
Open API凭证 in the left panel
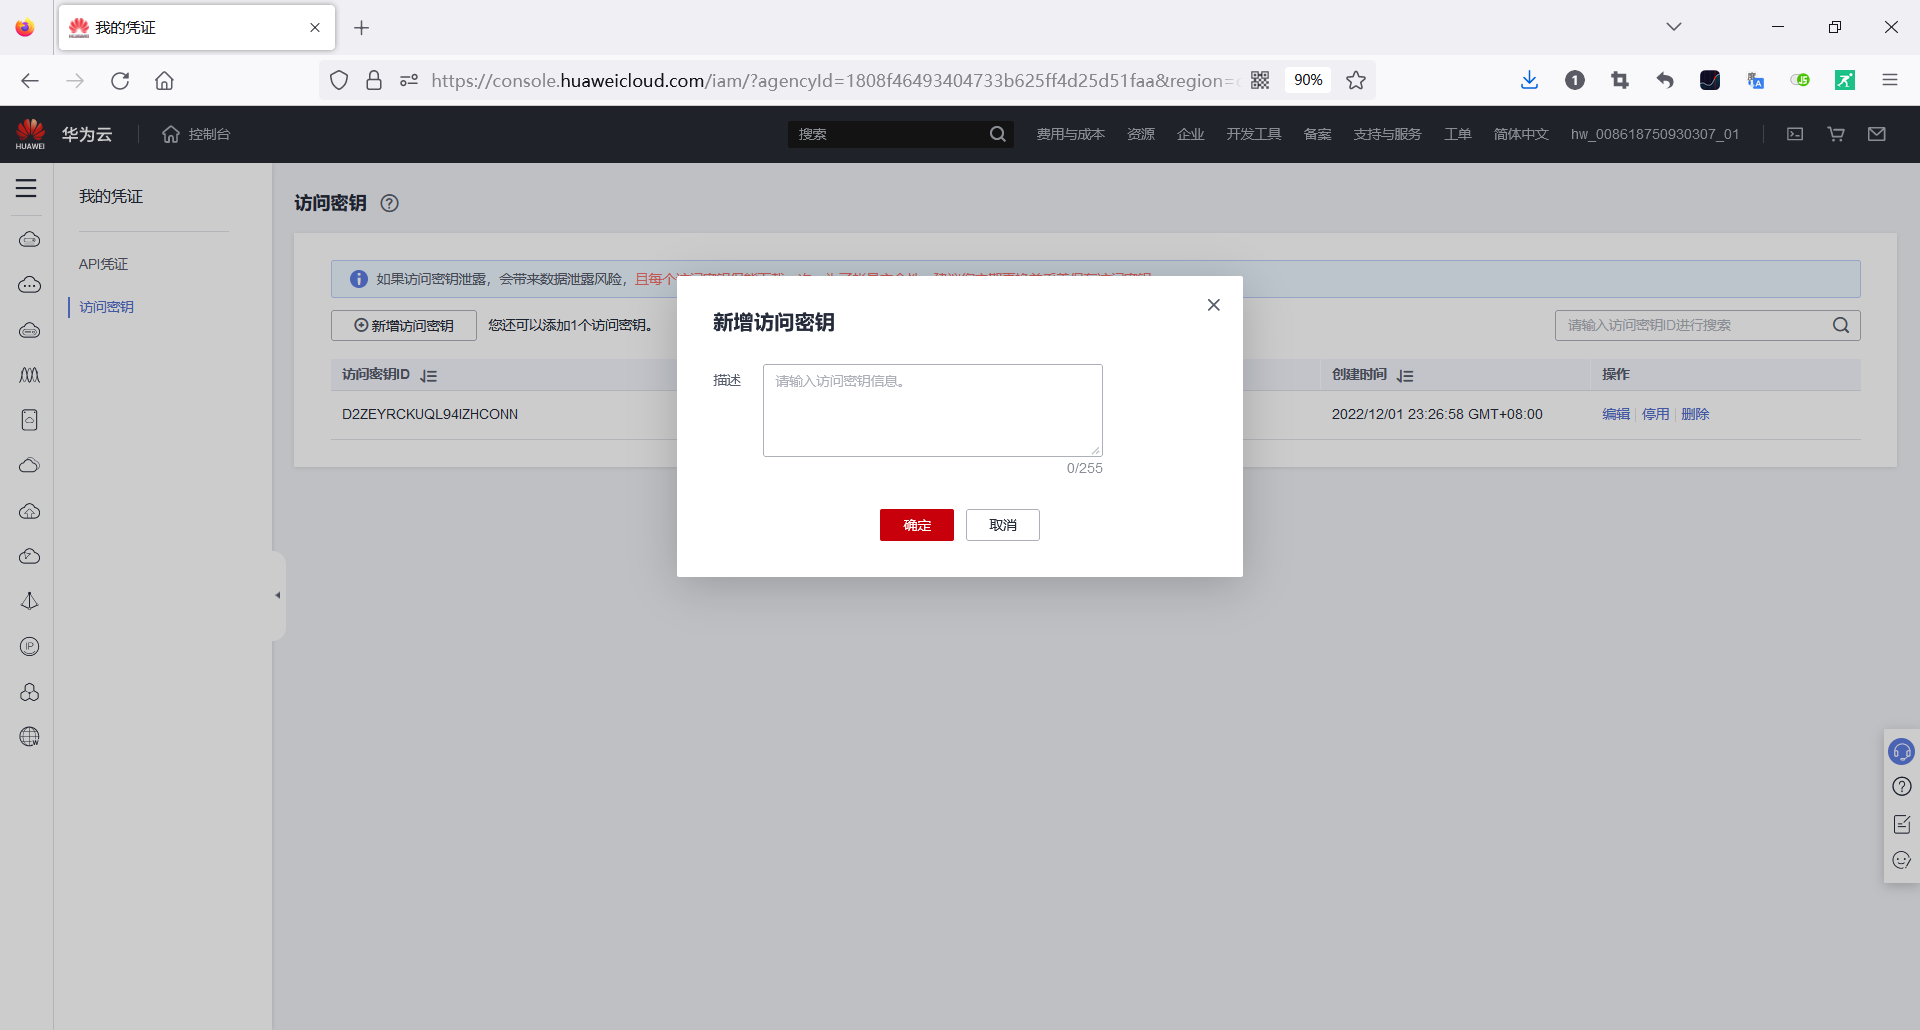click(104, 264)
